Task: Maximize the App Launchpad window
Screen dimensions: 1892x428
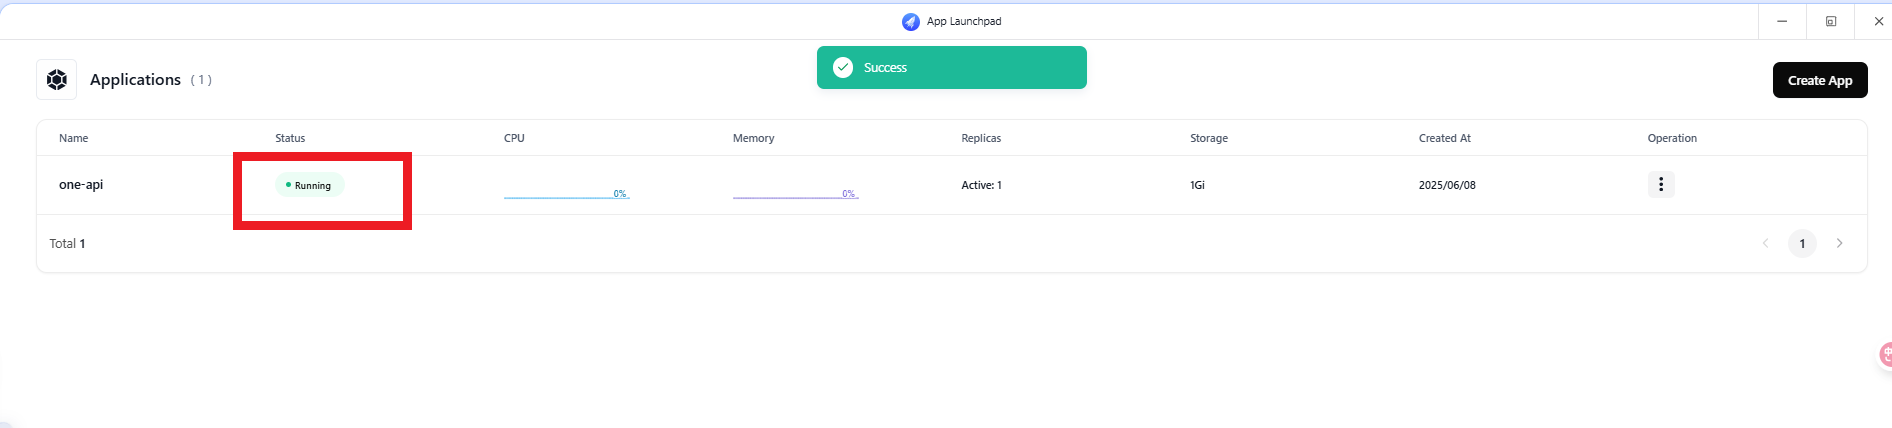Action: click(1831, 21)
